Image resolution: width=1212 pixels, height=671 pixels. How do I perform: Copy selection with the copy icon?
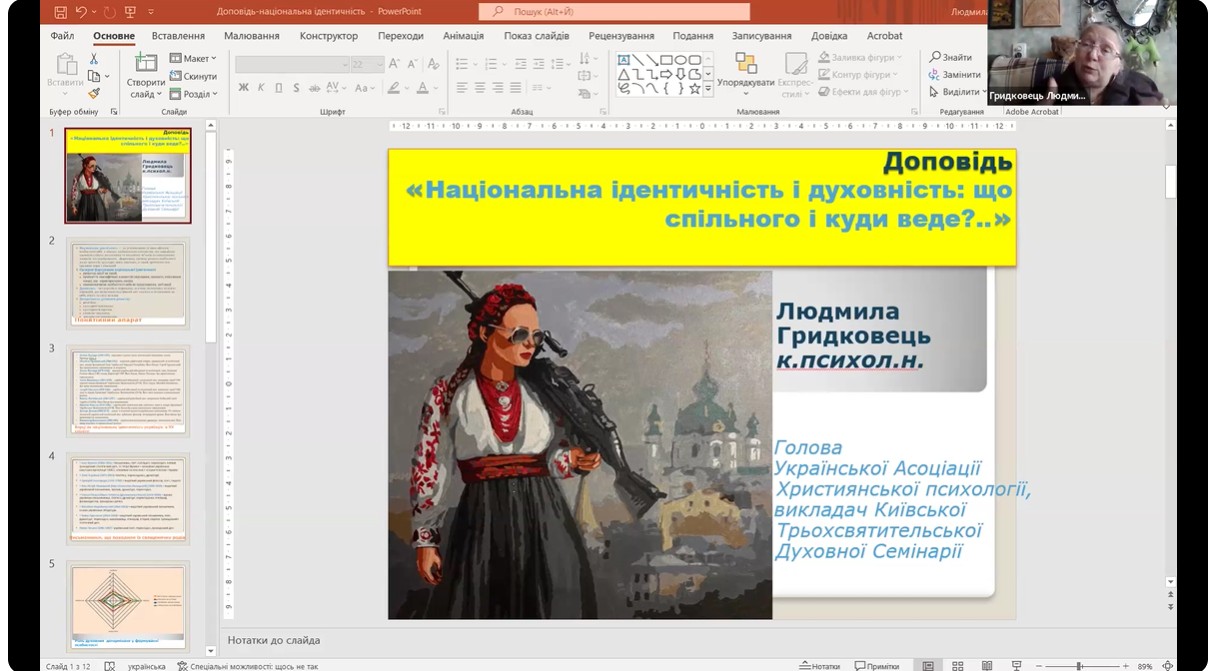[x=94, y=76]
